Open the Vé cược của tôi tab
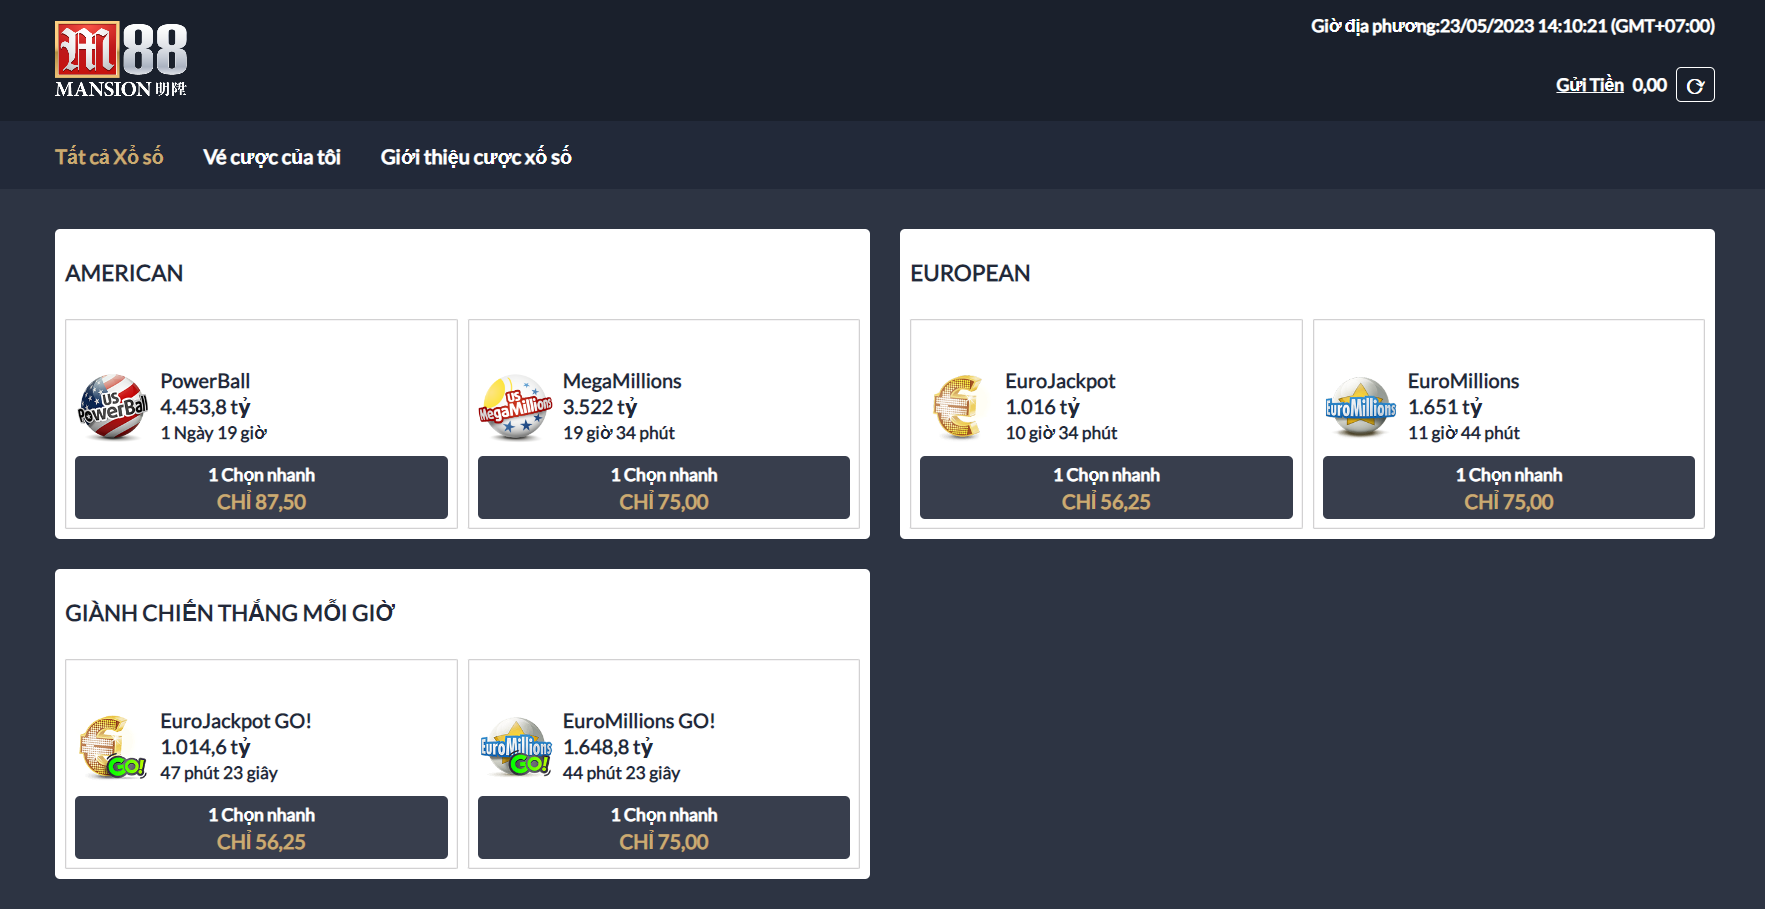The image size is (1765, 909). (x=272, y=157)
